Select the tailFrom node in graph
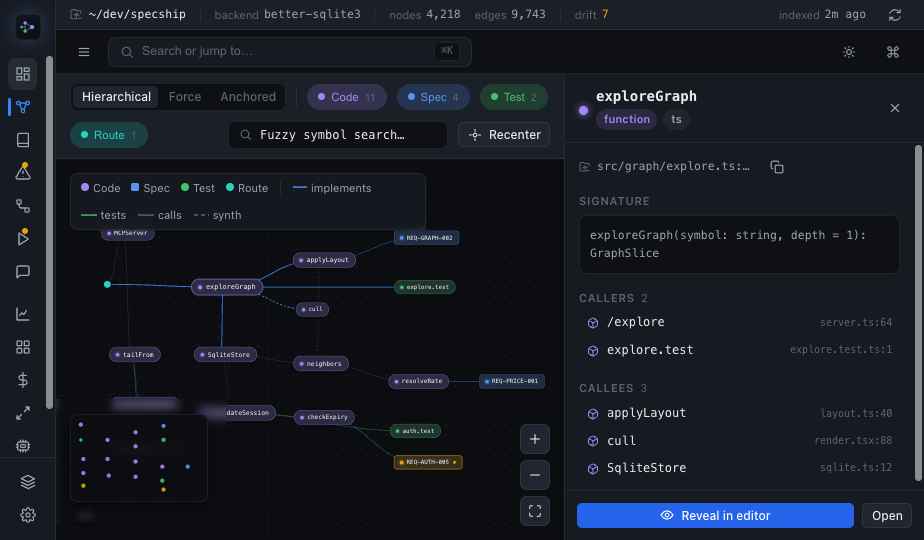The image size is (924, 540). (x=134, y=354)
